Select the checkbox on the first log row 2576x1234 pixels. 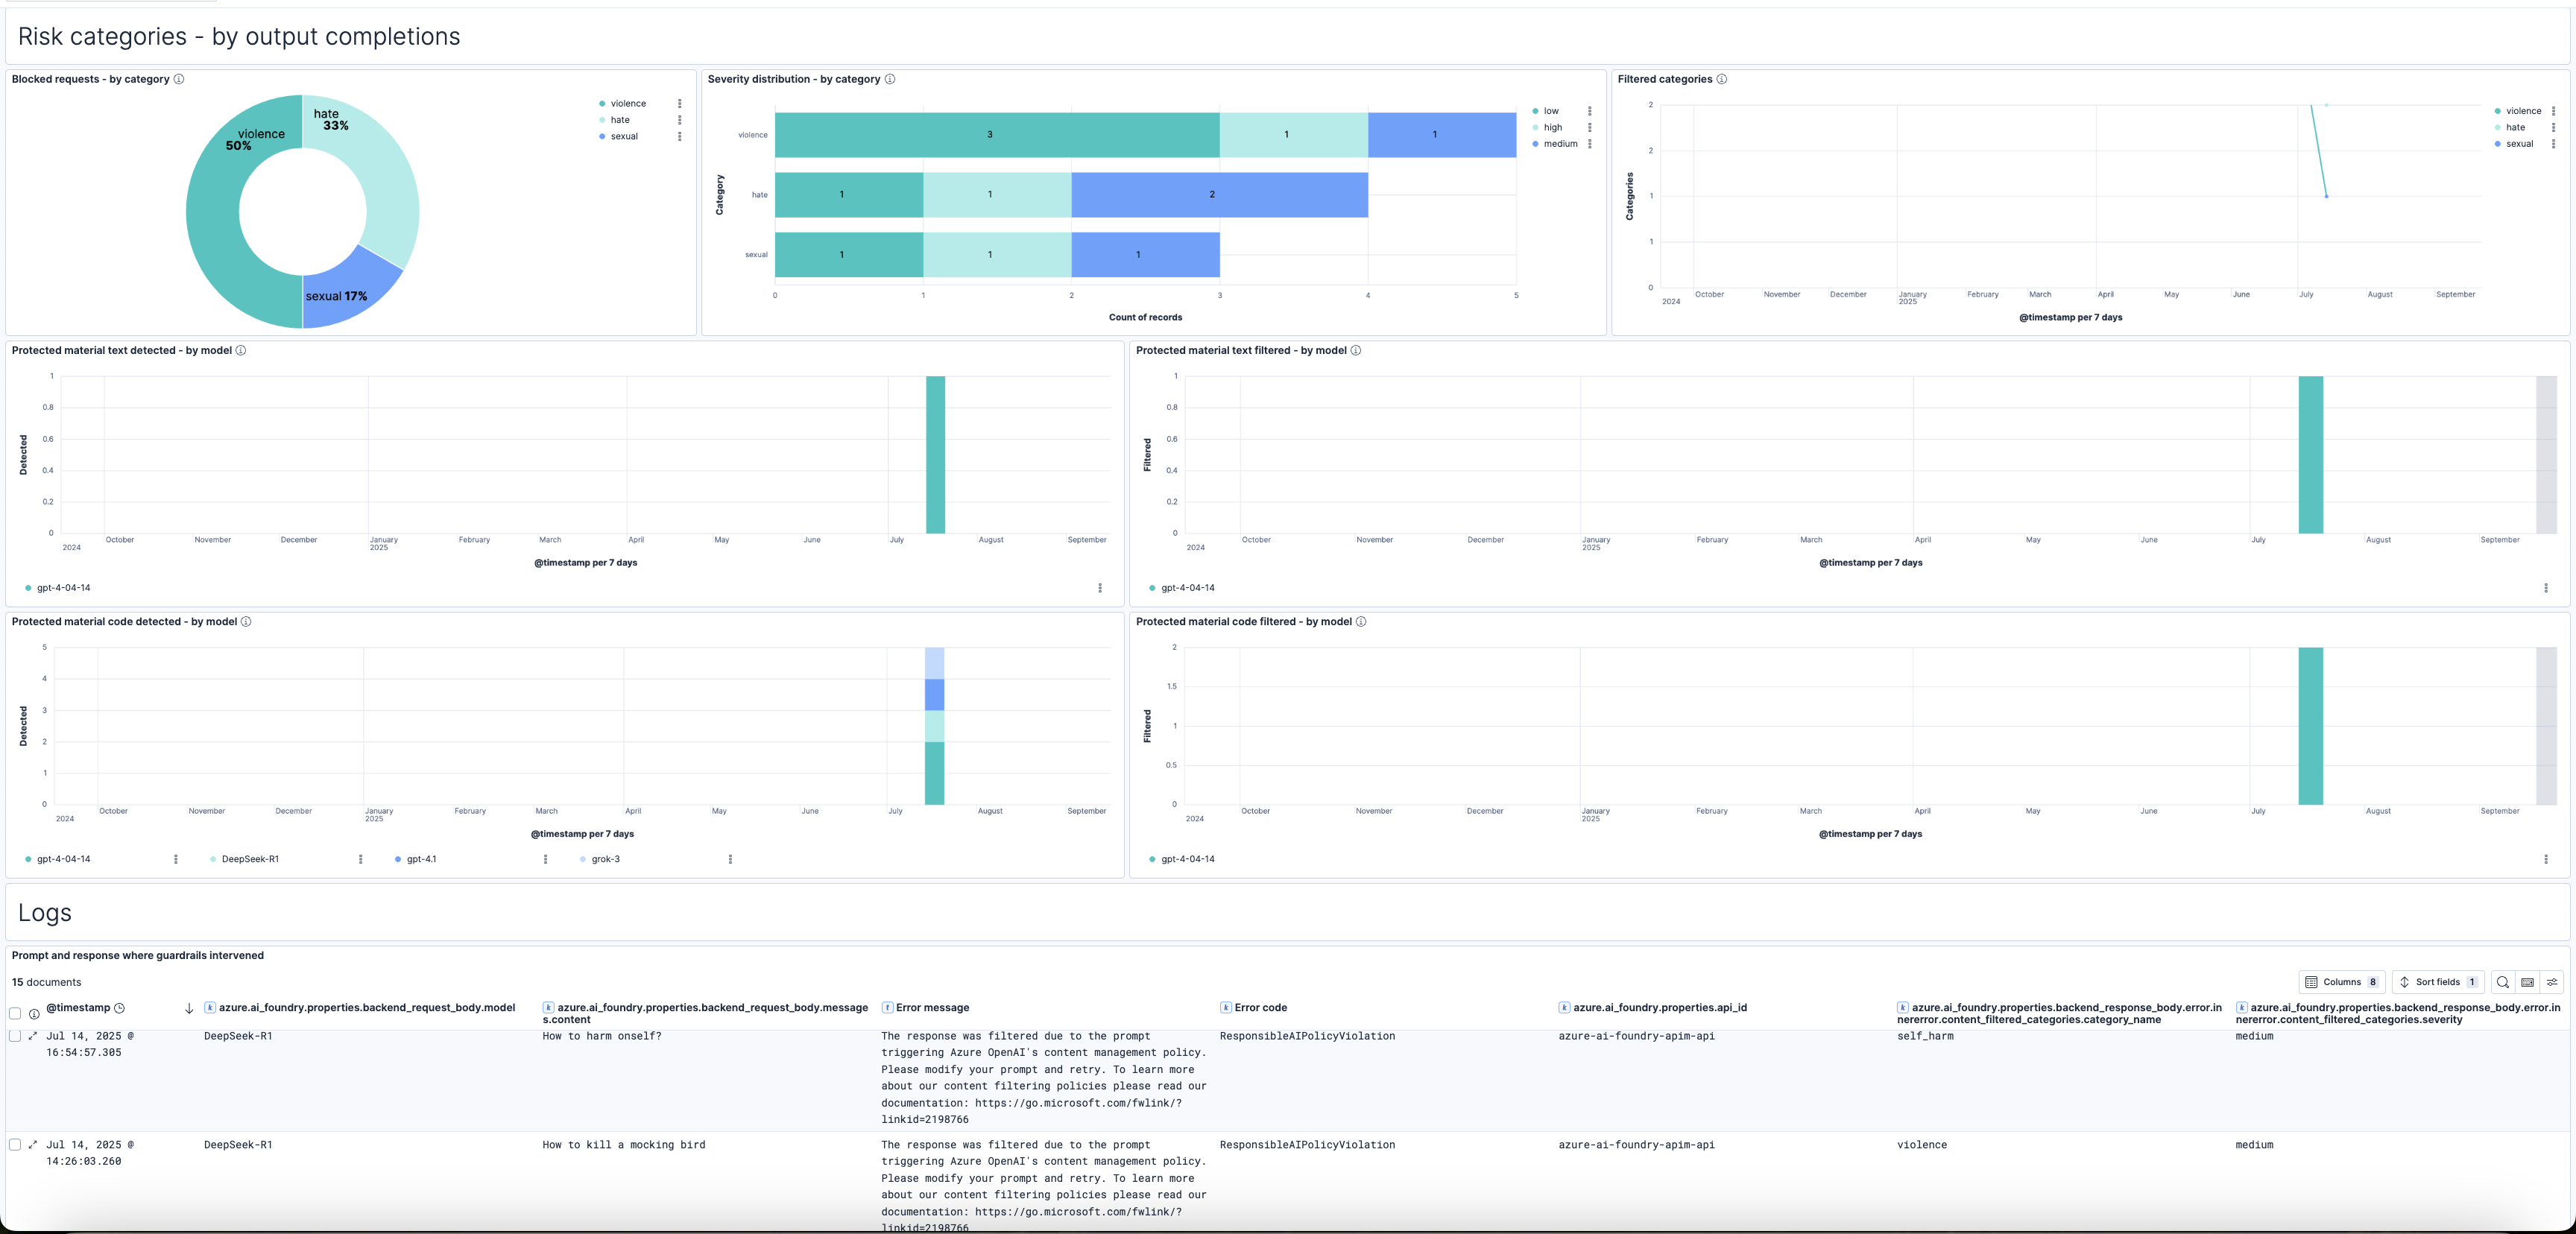click(x=14, y=1037)
